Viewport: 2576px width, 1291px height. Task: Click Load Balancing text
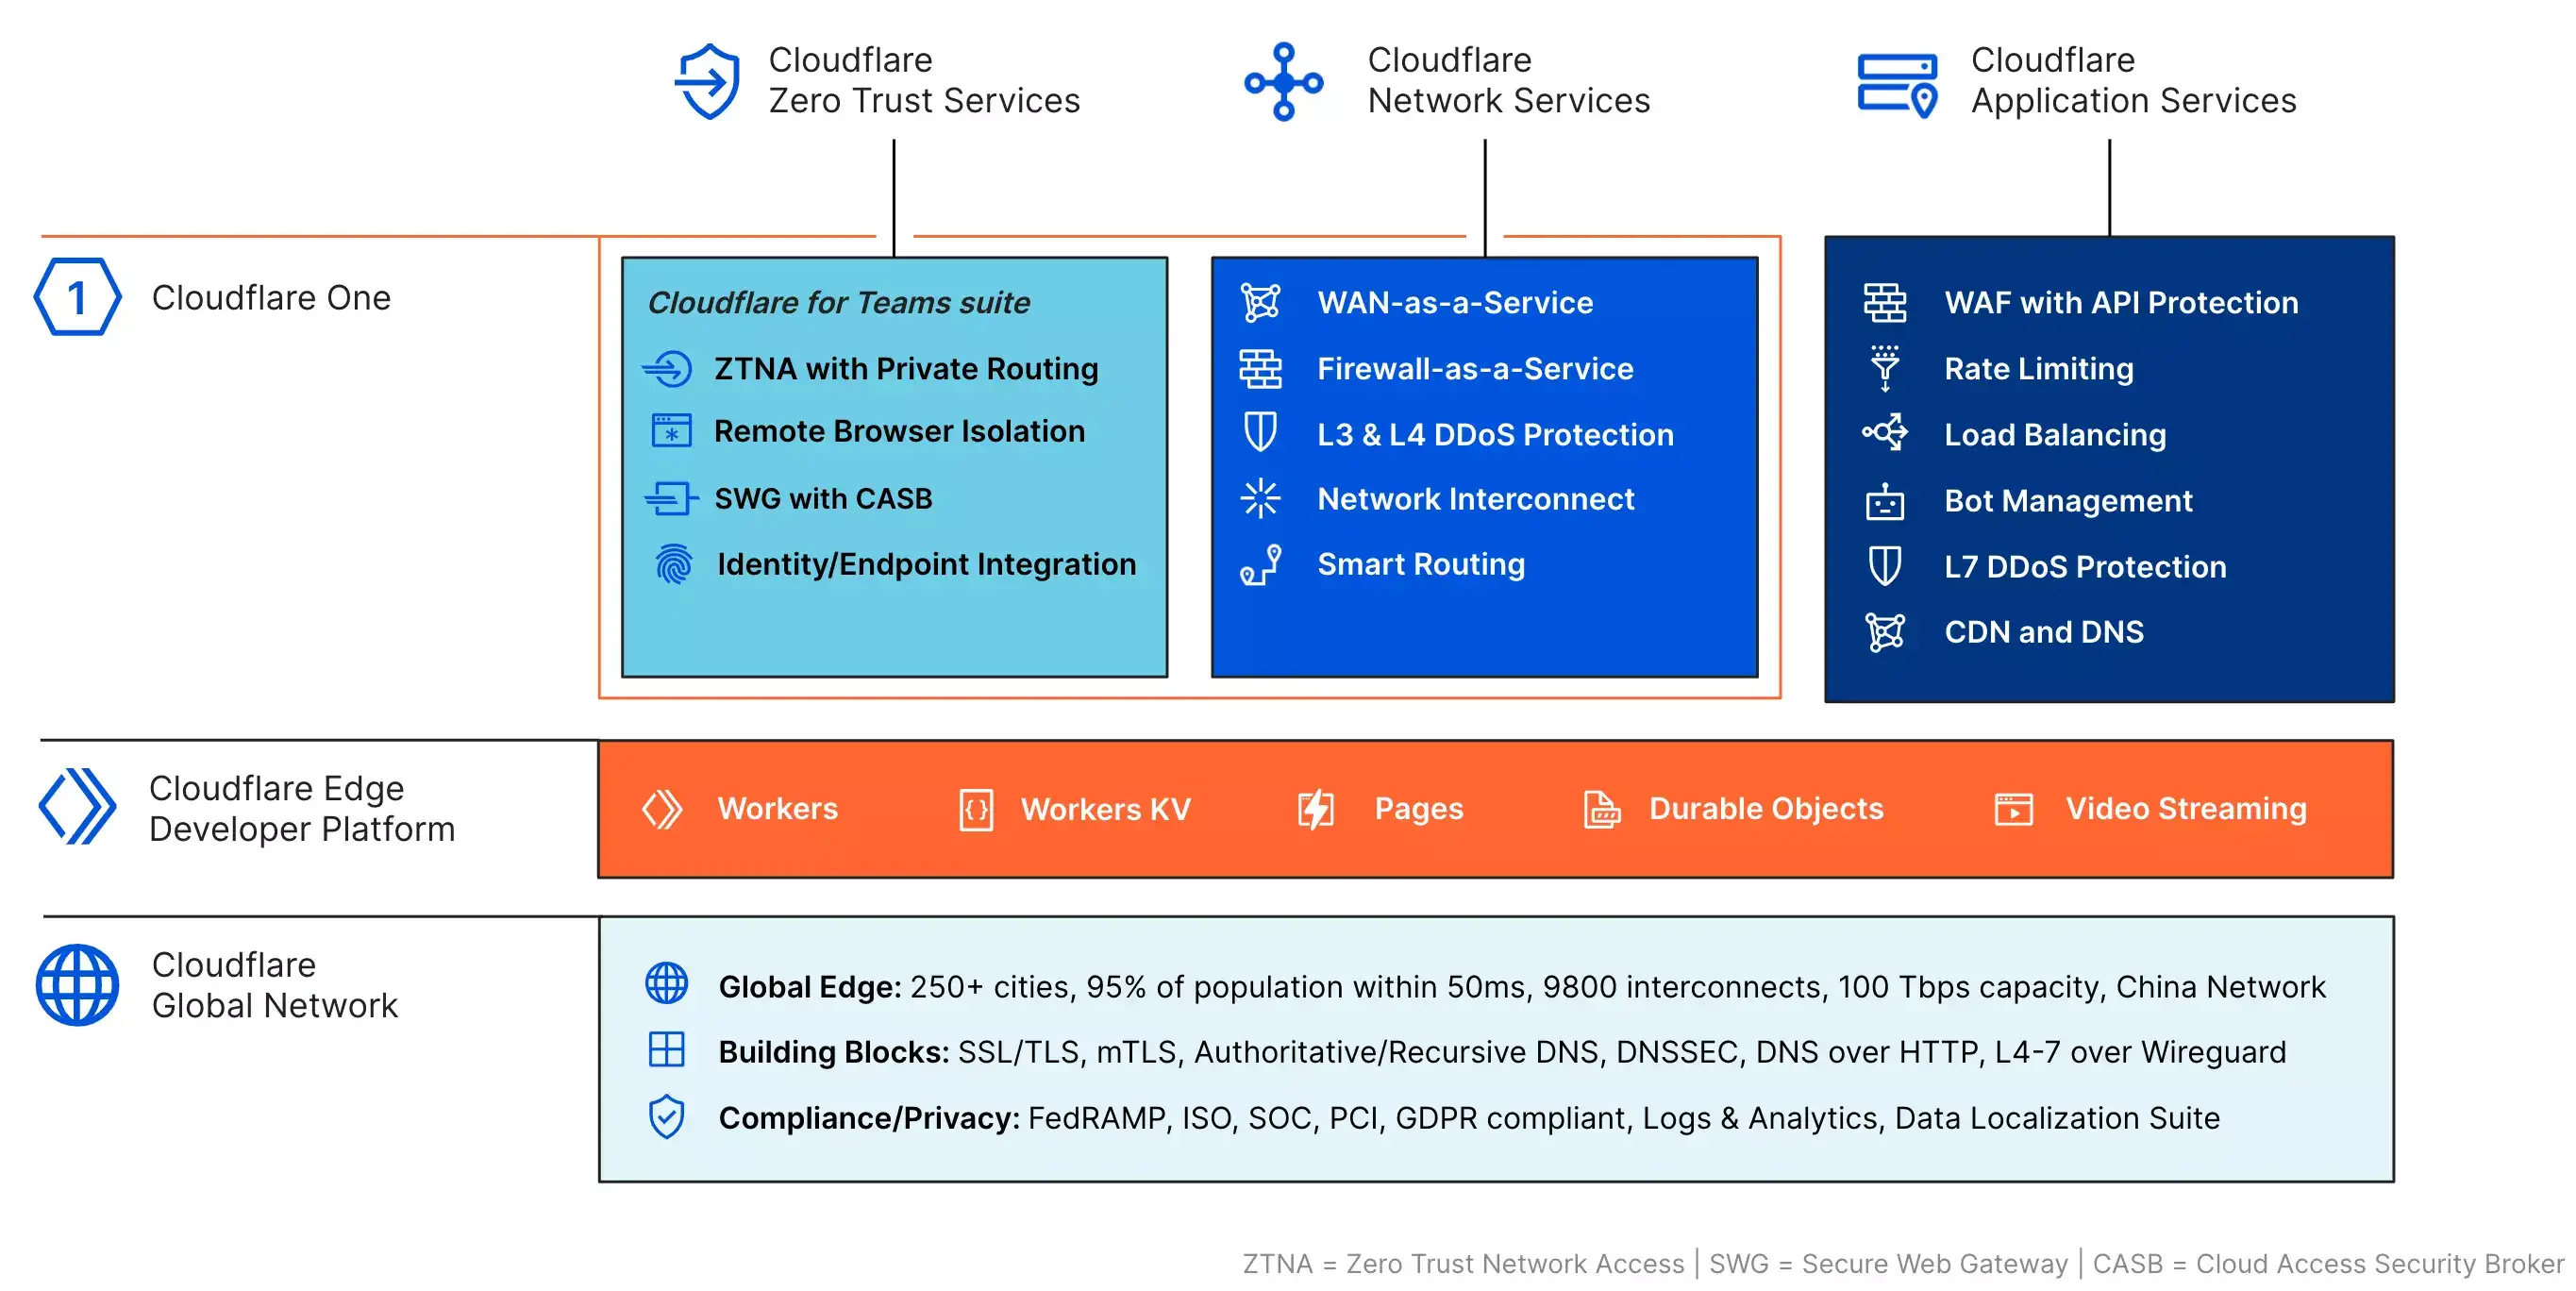tap(2055, 434)
